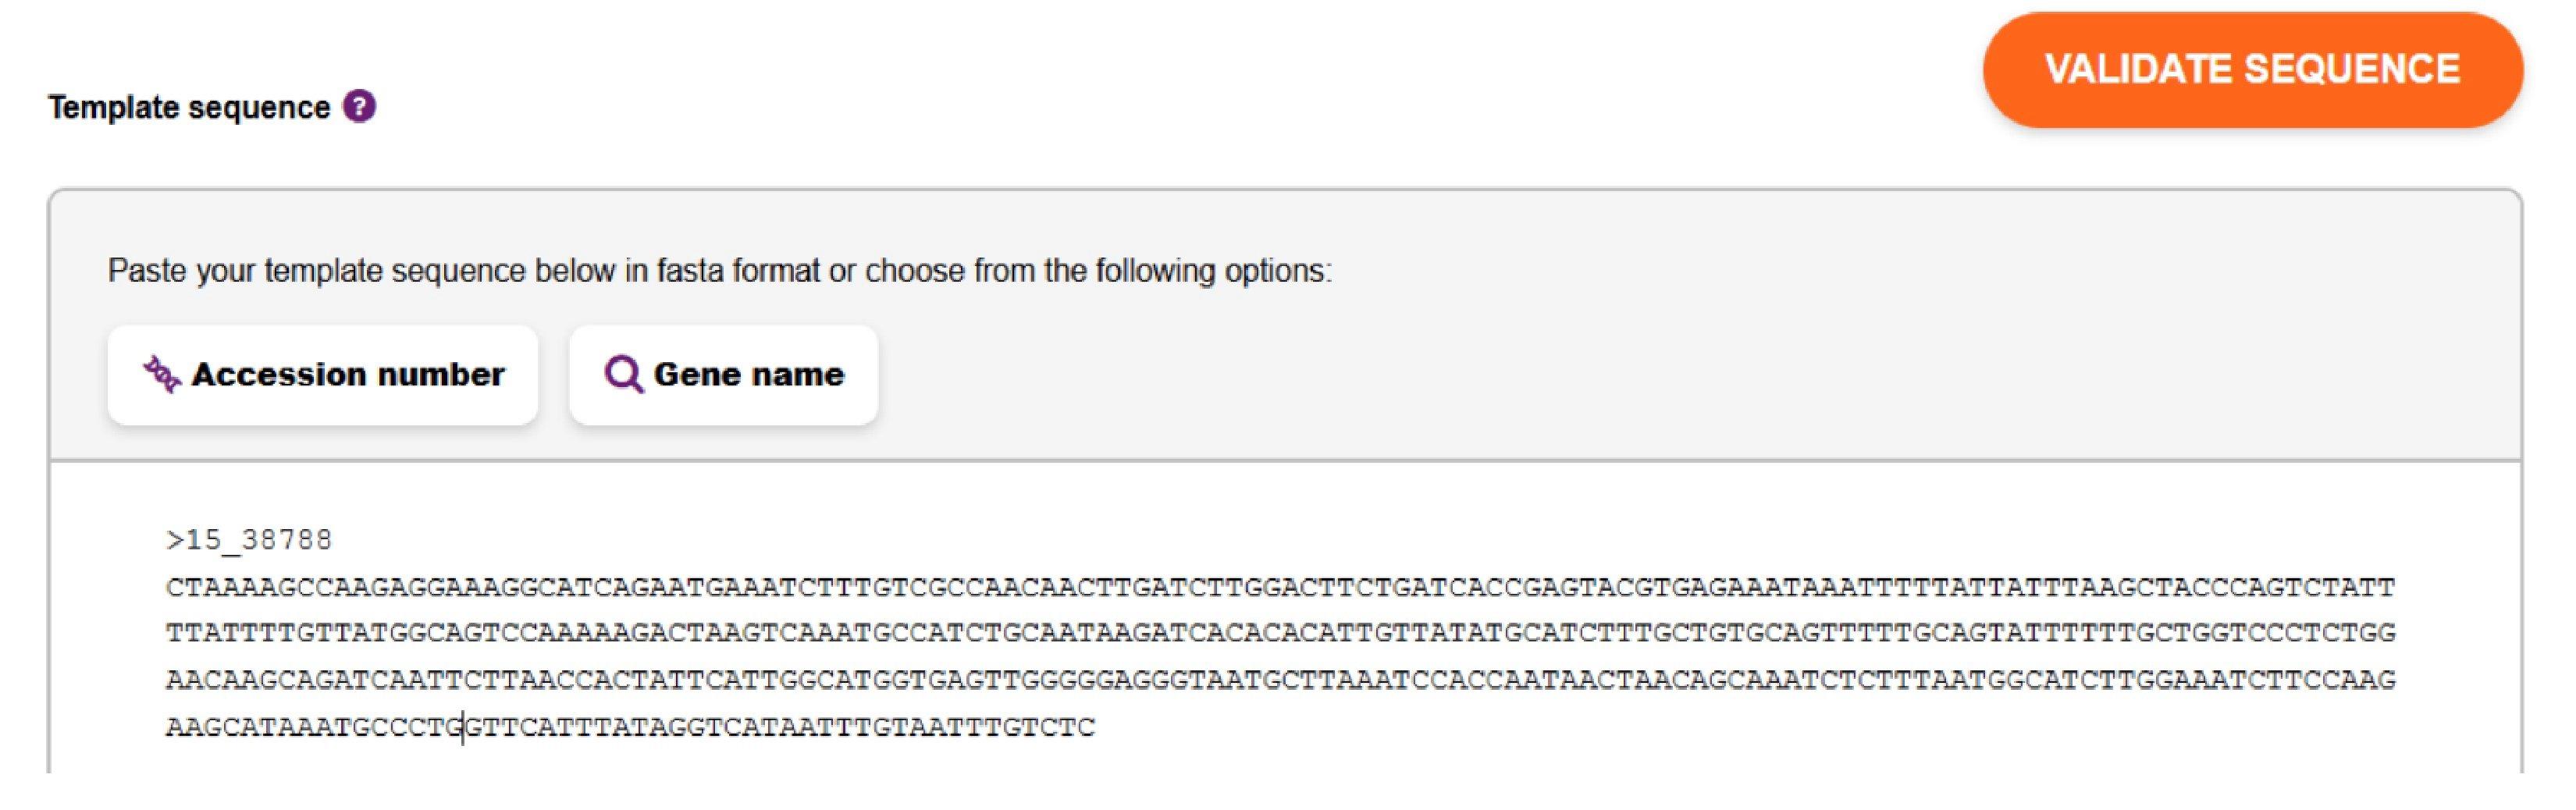Screen dimensions: 2576x810
Task: Place cursor in line starting CTAAAAGCCAAGAGG
Action: 1280,587
